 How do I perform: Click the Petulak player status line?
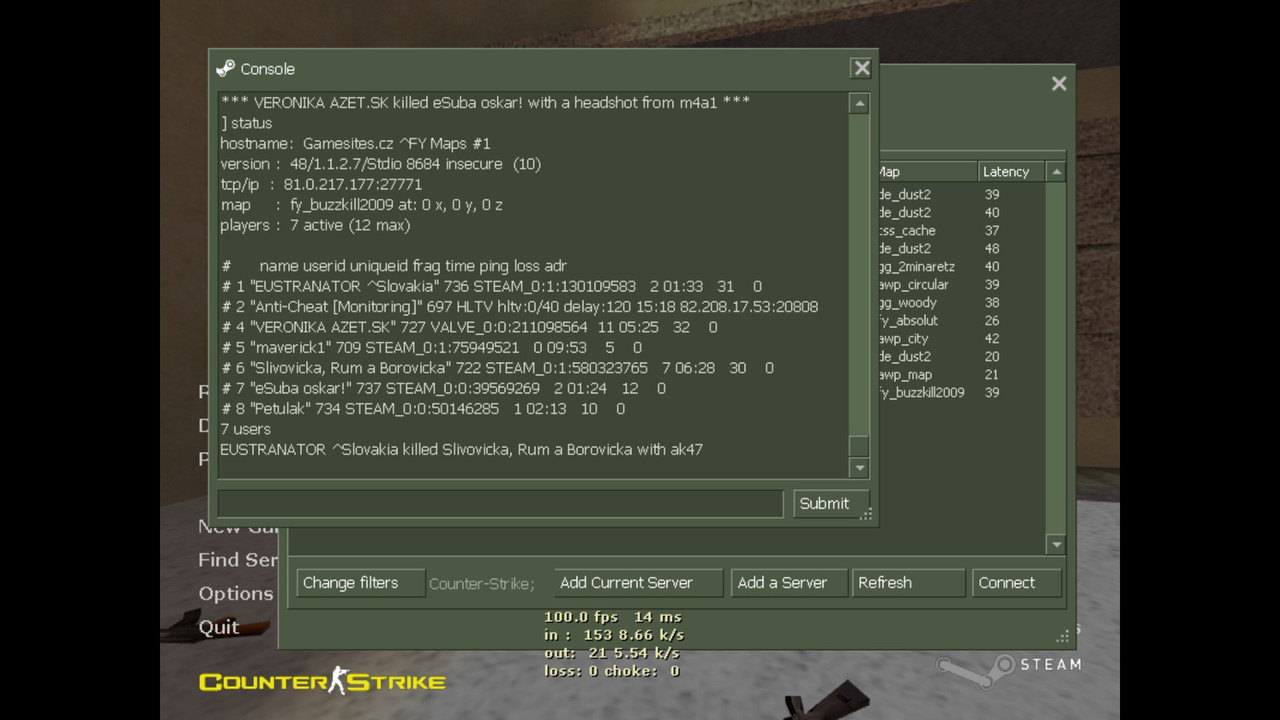click(x=423, y=408)
